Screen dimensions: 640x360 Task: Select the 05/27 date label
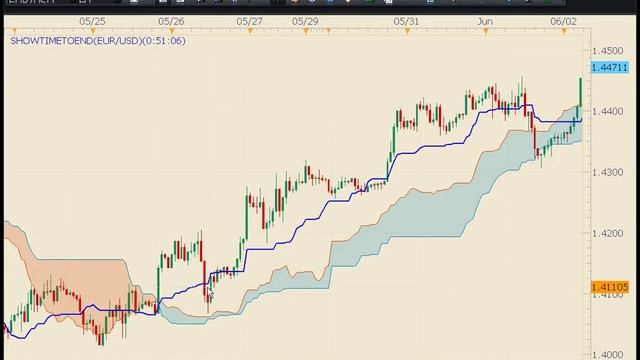pos(249,21)
